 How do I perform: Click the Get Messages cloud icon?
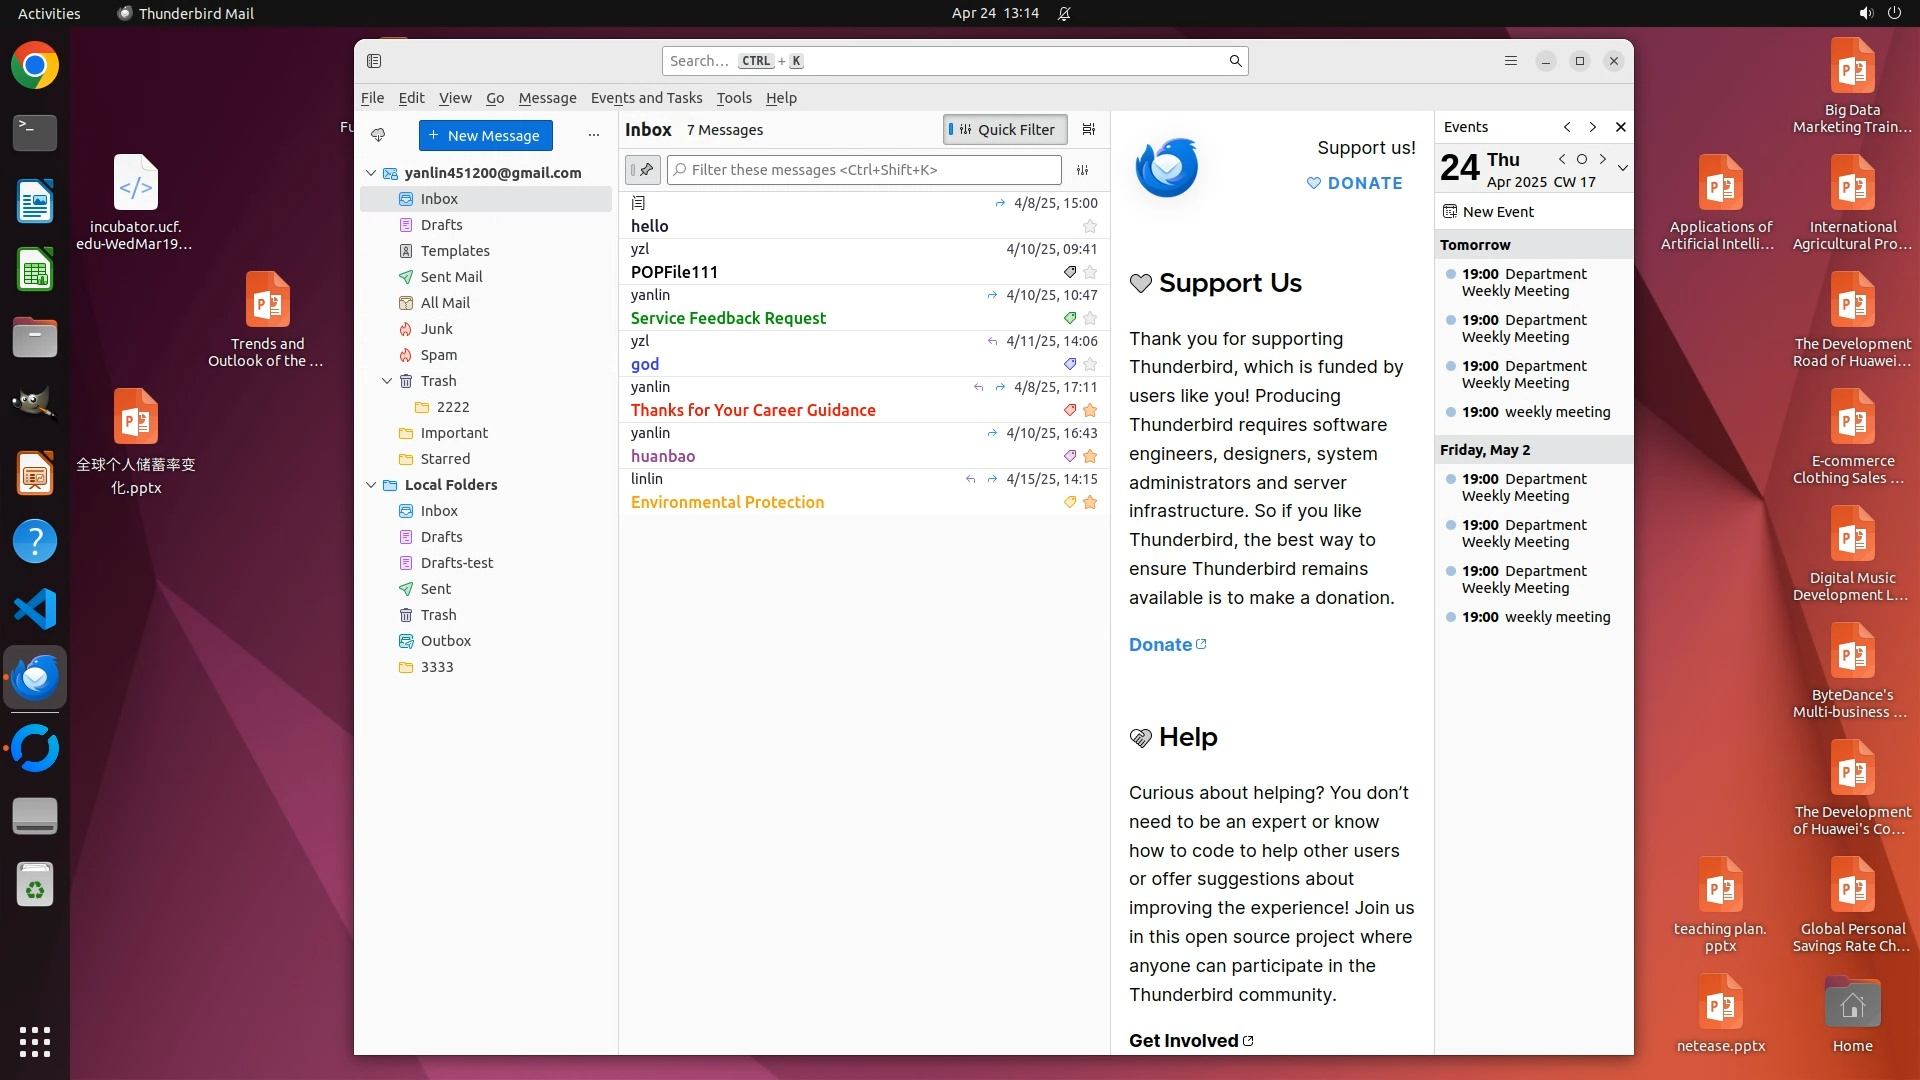pos(378,135)
